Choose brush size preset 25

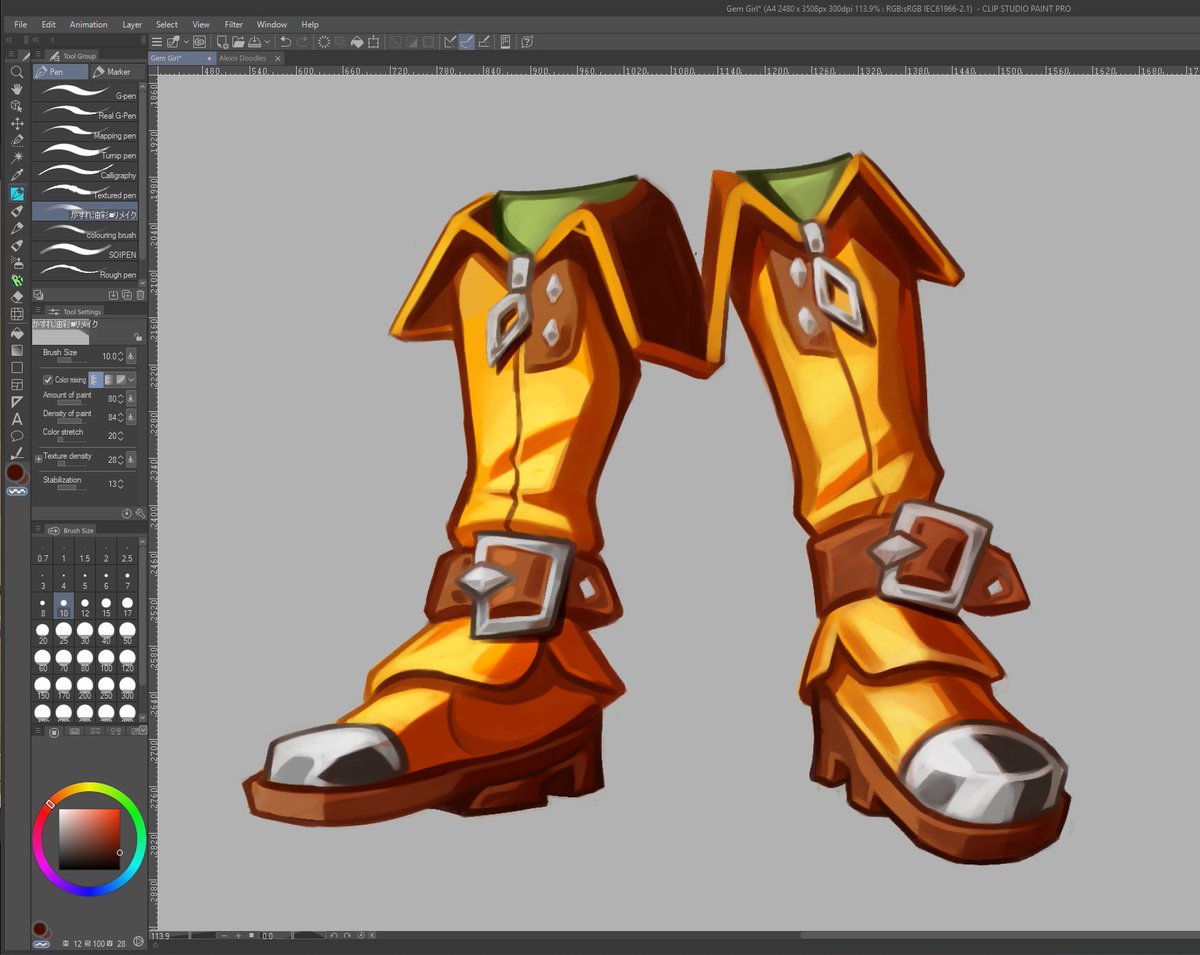pos(64,633)
